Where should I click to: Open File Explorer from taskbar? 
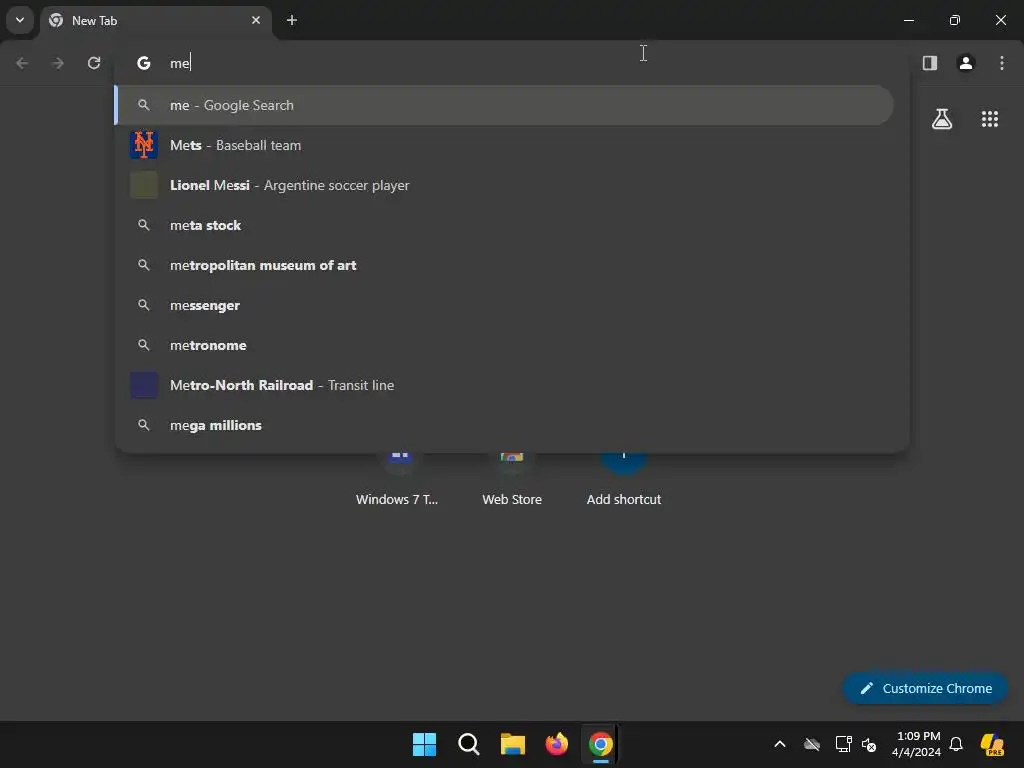pyautogui.click(x=513, y=744)
